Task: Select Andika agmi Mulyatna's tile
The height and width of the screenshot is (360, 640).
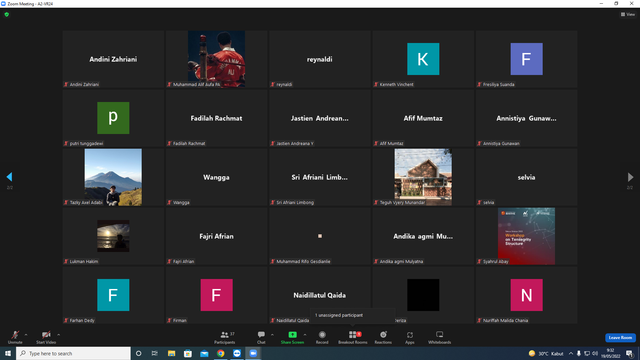Action: coord(423,236)
